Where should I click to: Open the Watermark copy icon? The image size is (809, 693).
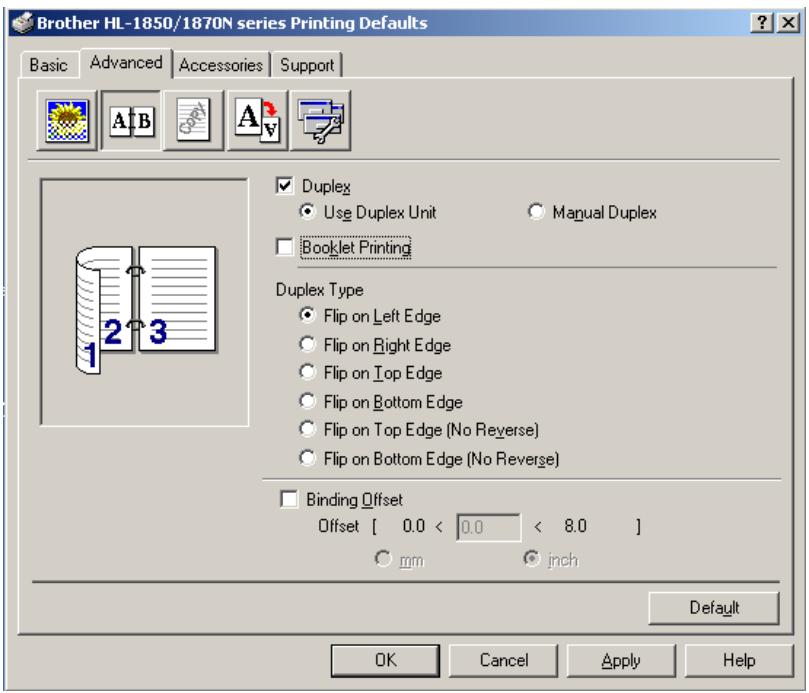193,121
